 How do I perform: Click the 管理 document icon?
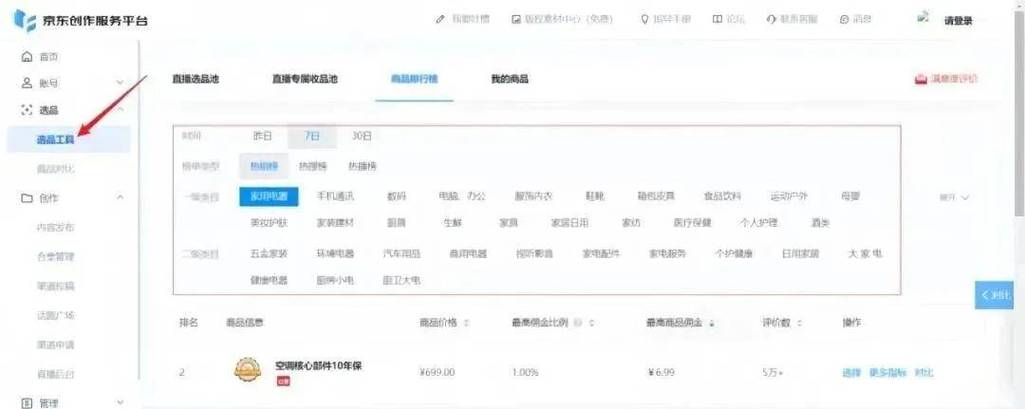27,403
